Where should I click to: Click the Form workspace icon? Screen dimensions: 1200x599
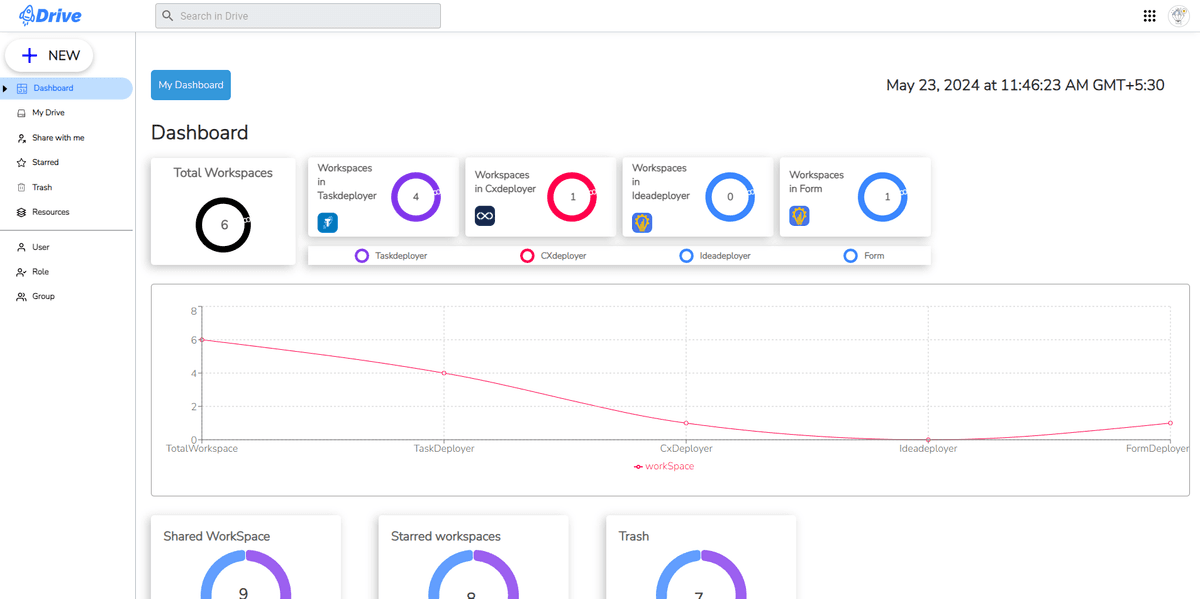click(x=799, y=215)
